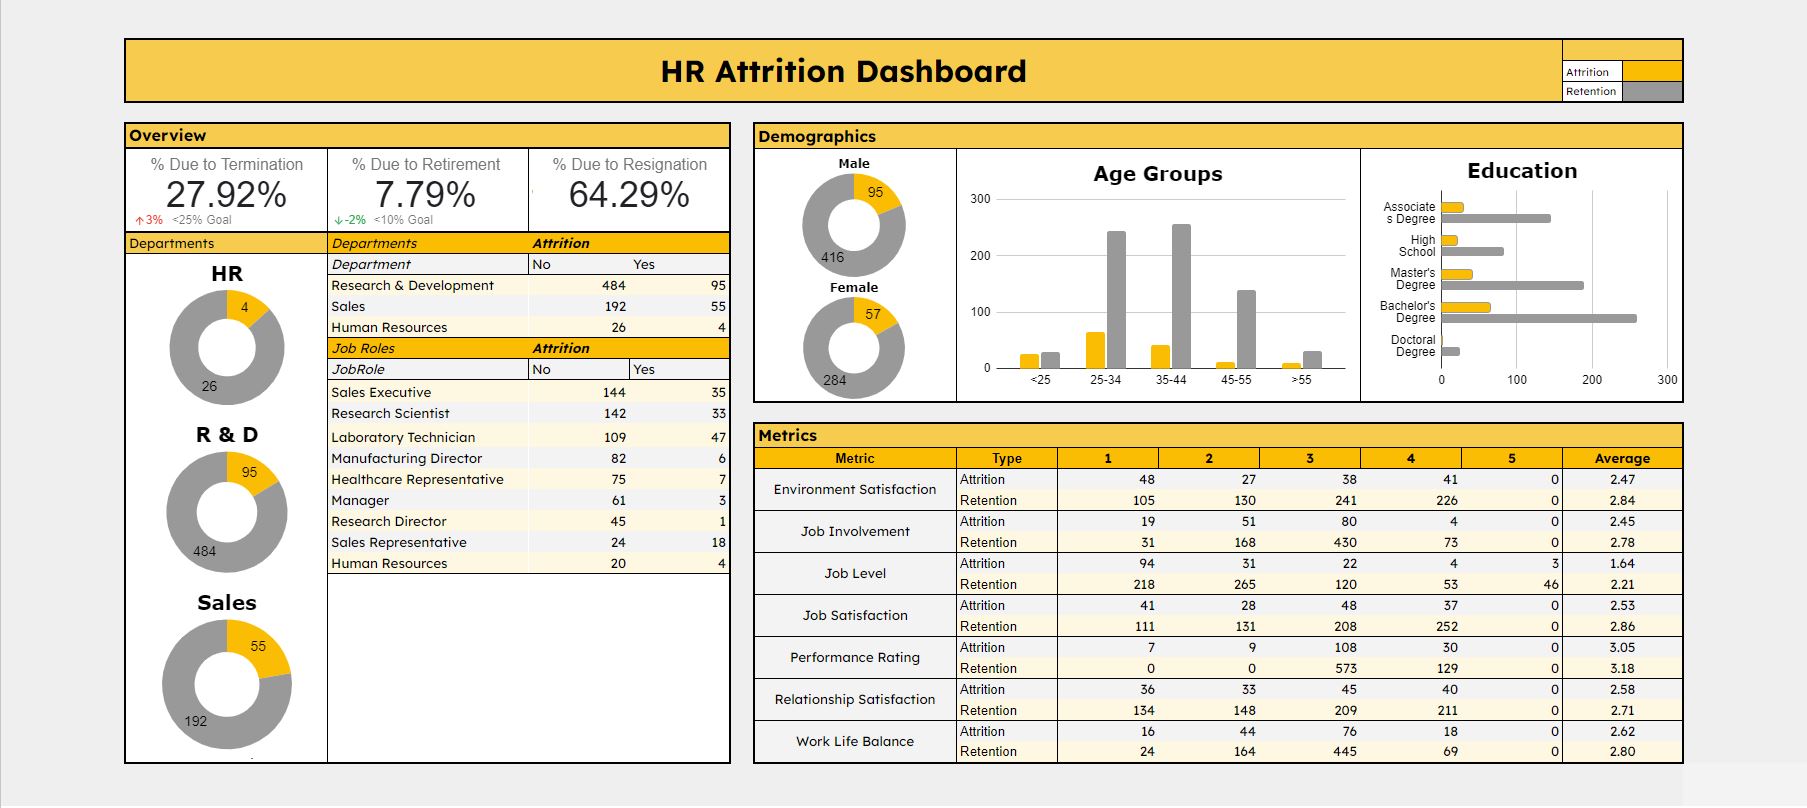Click the gray High School bar
The image size is (1807, 808).
1473,251
